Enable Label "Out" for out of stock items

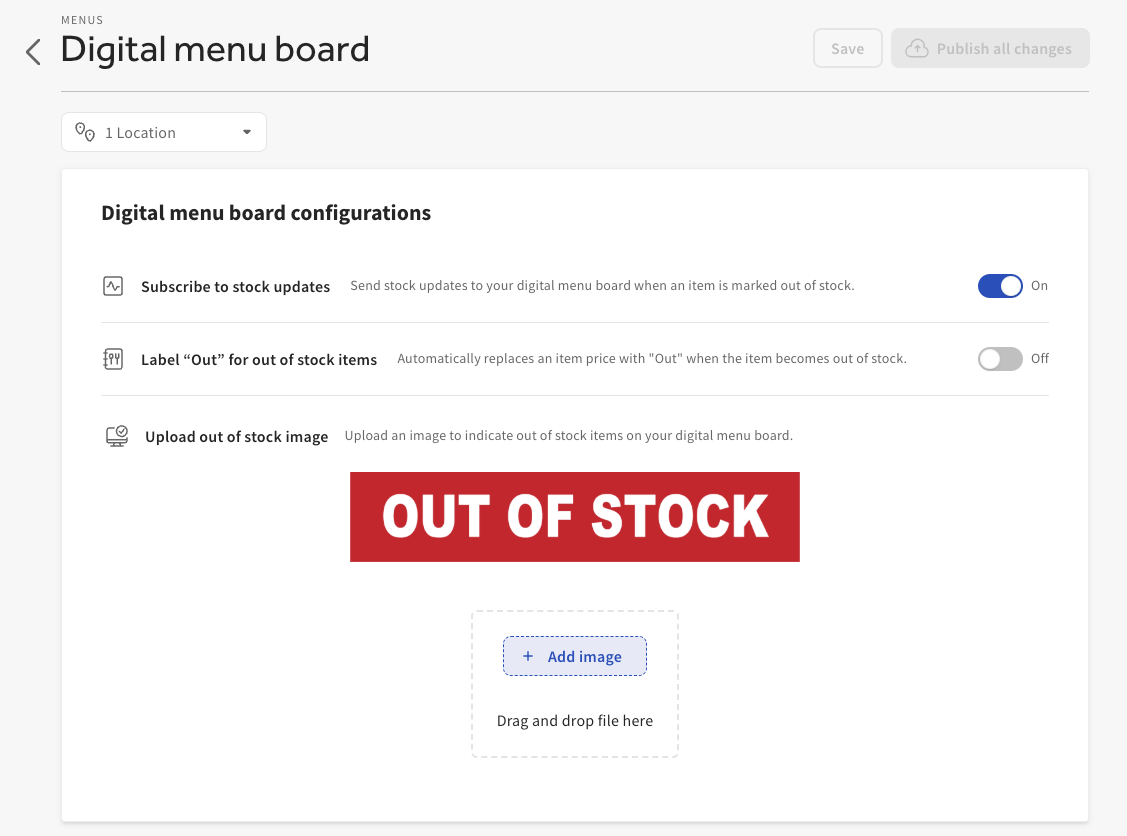pyautogui.click(x=999, y=358)
